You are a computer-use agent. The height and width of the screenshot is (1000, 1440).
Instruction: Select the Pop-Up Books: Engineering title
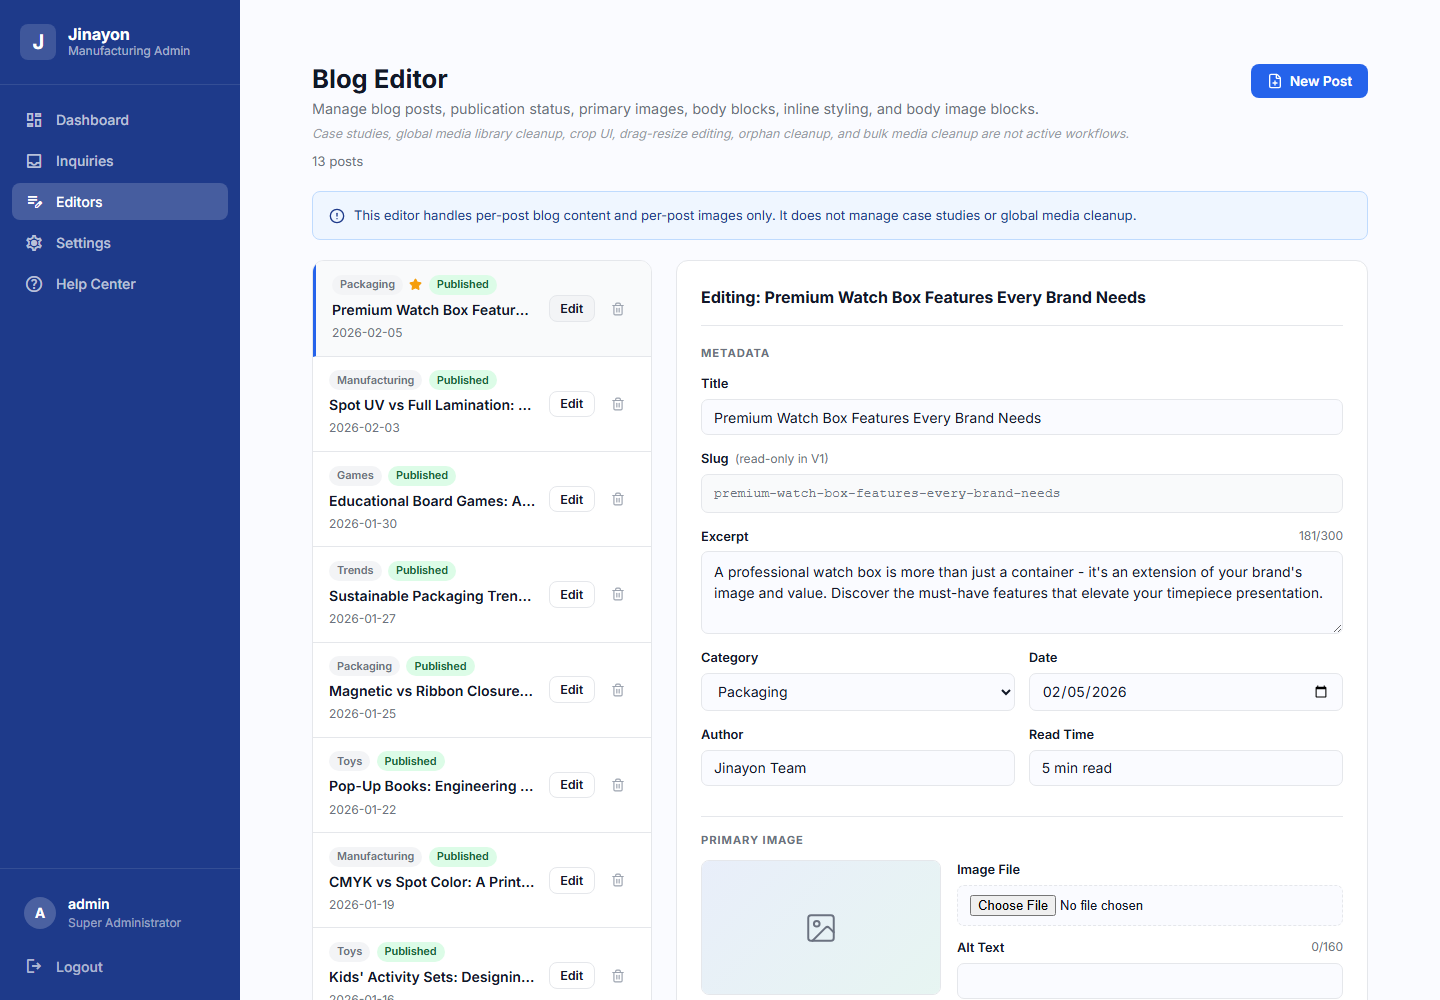[x=431, y=786]
